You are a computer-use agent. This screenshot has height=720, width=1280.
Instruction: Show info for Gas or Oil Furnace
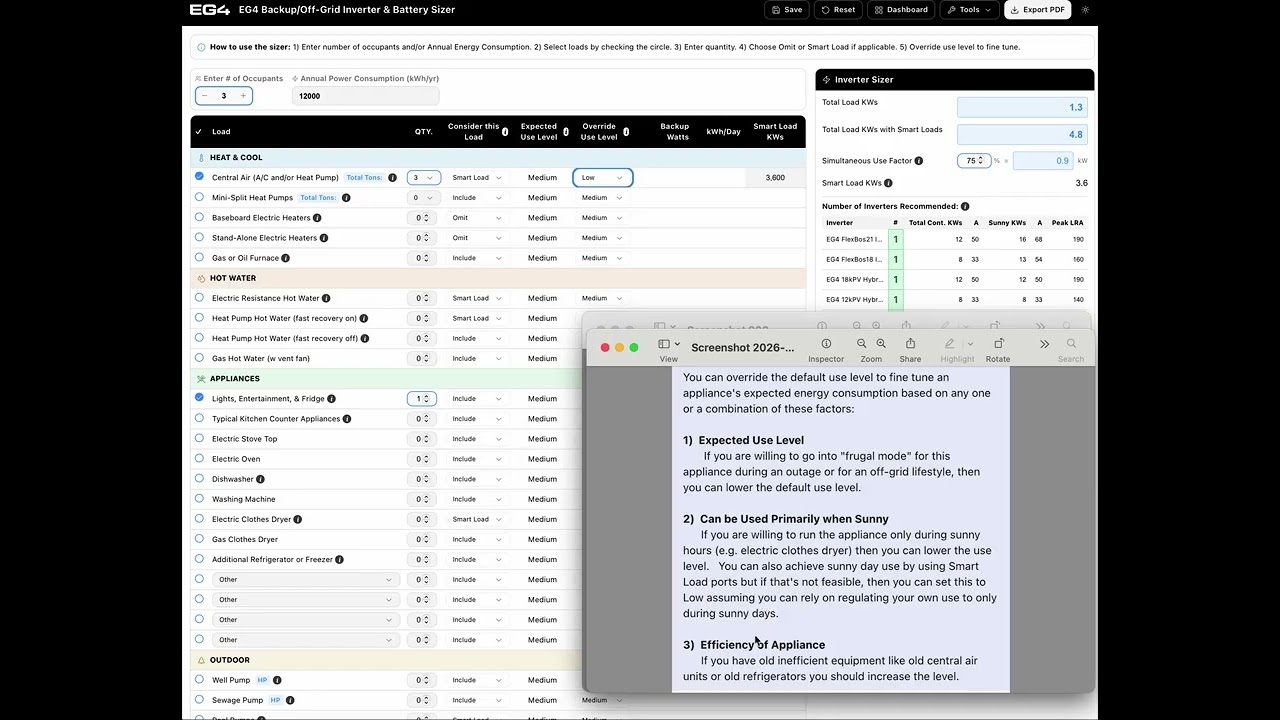pyautogui.click(x=285, y=258)
